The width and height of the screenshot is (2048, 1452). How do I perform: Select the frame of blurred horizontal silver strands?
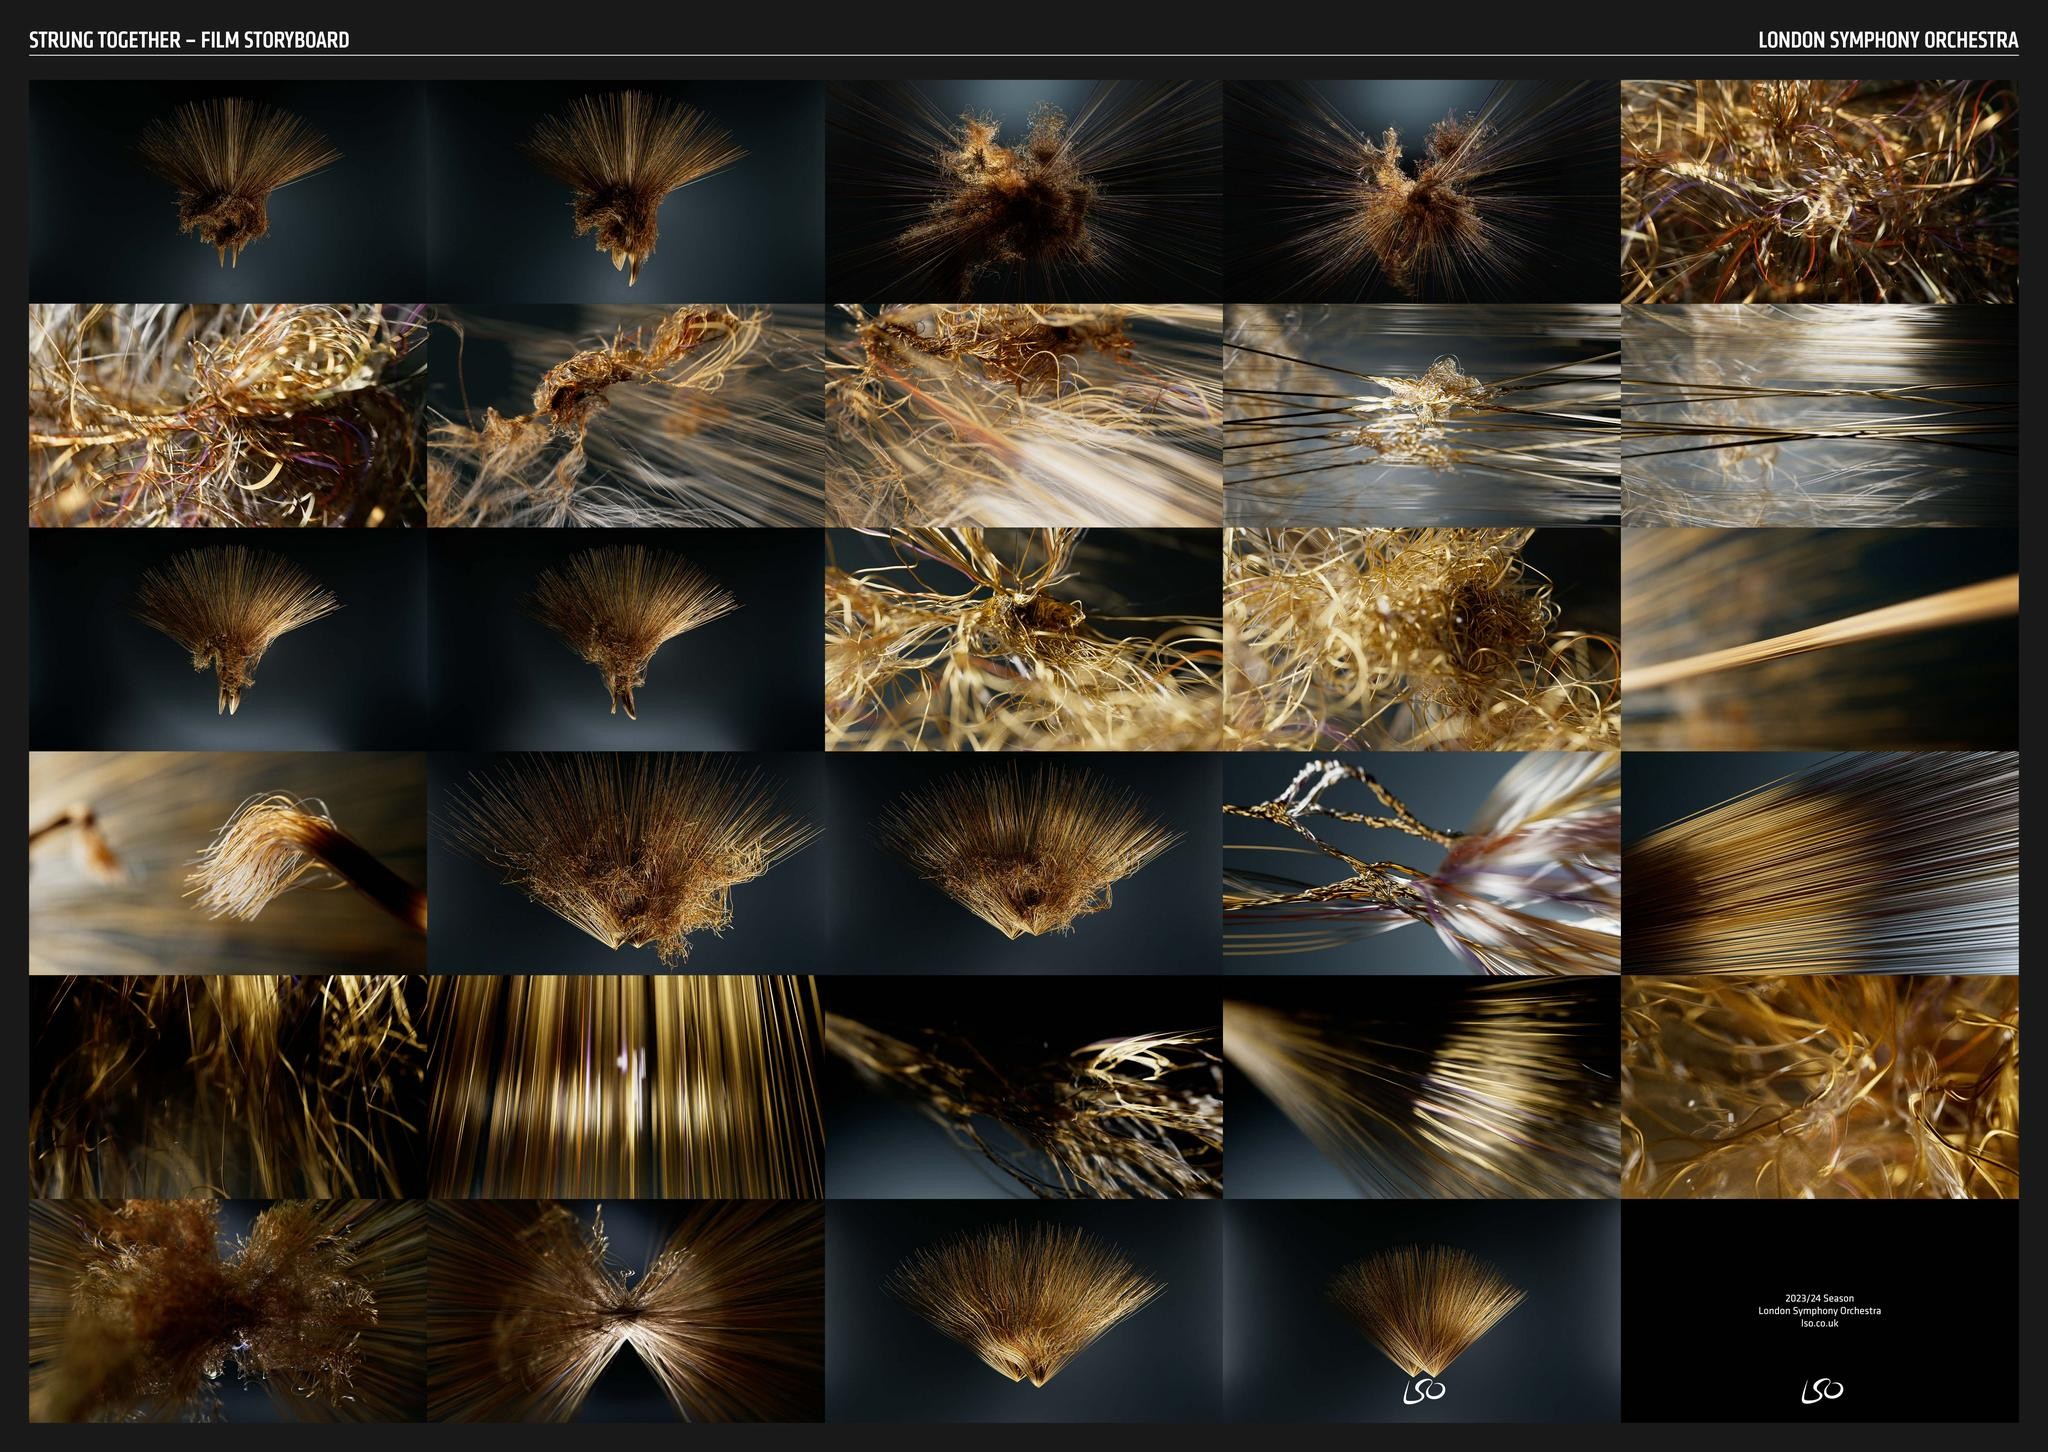(x=1820, y=415)
